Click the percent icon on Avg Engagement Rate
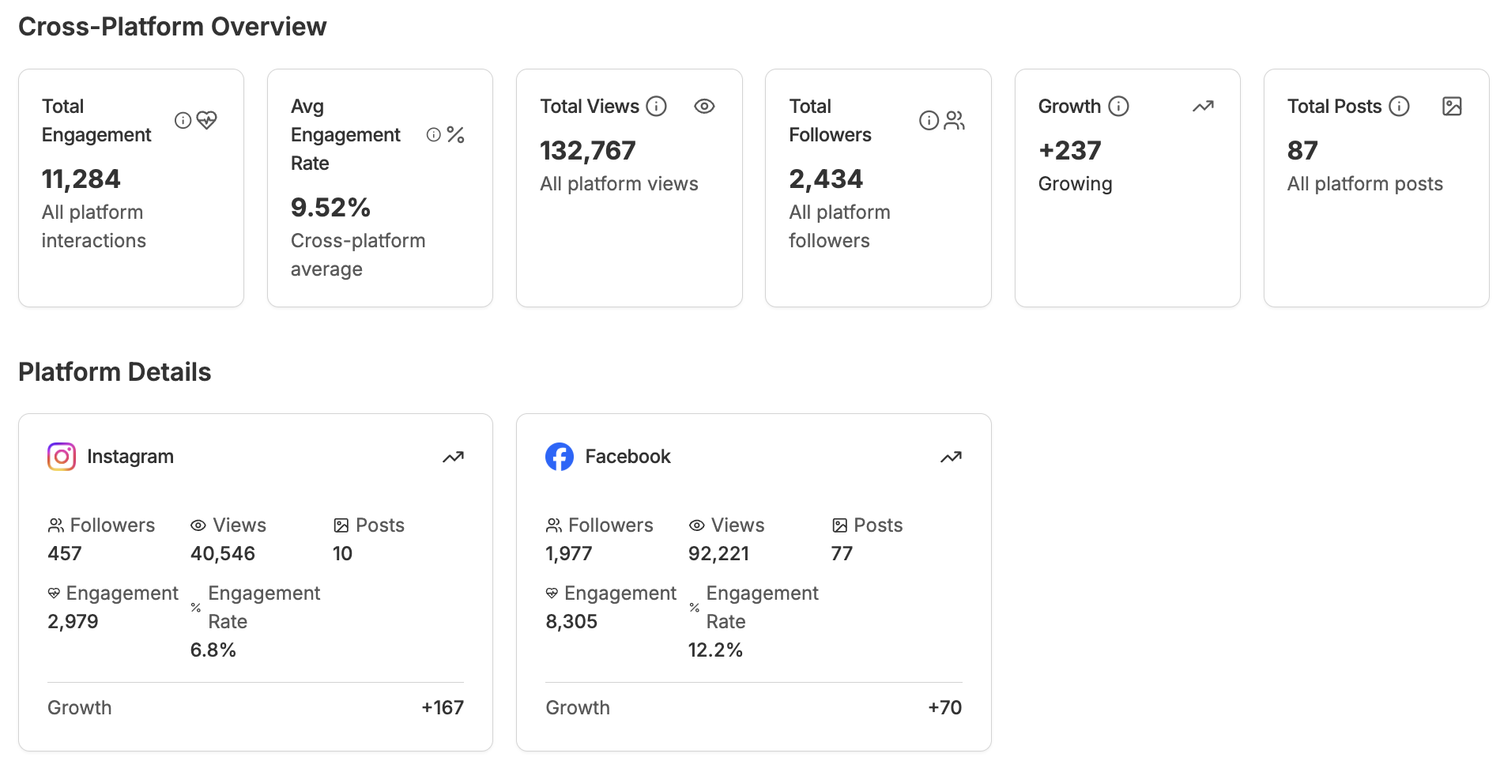 click(456, 135)
